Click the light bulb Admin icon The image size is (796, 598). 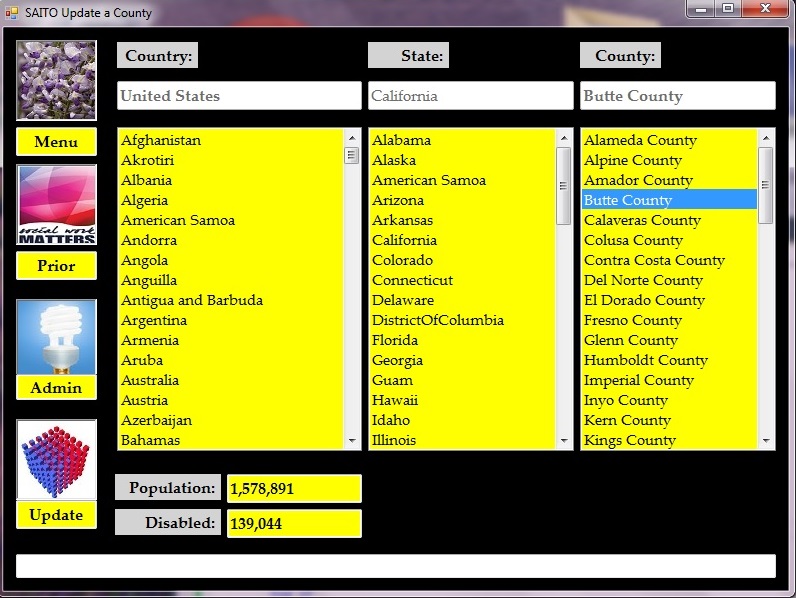click(x=56, y=337)
